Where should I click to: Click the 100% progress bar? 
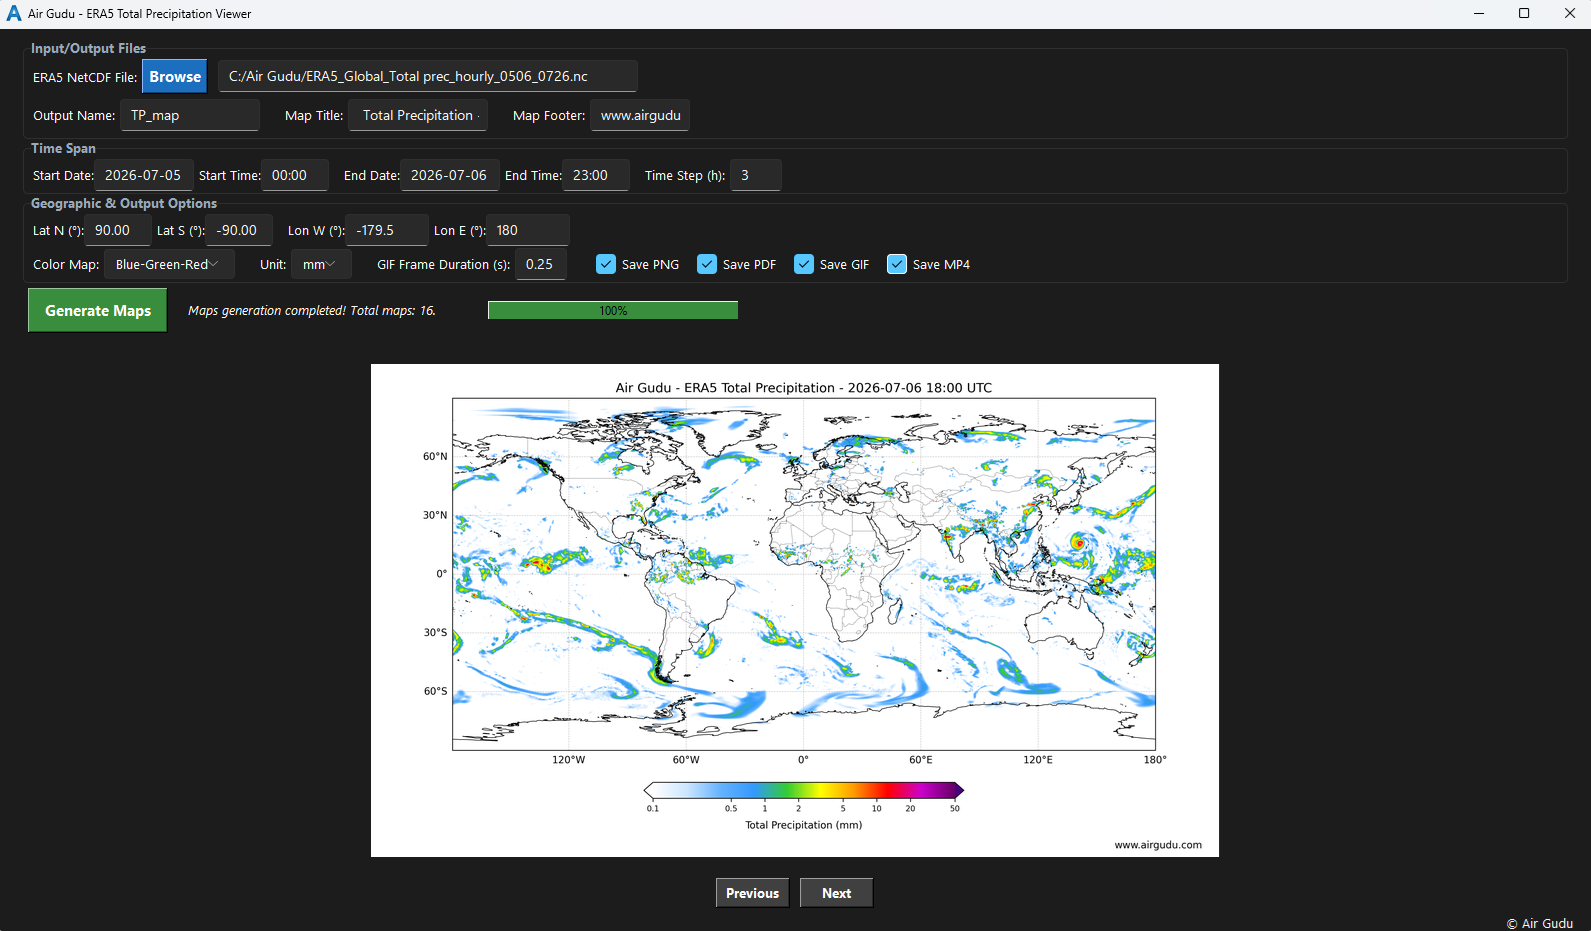point(613,310)
